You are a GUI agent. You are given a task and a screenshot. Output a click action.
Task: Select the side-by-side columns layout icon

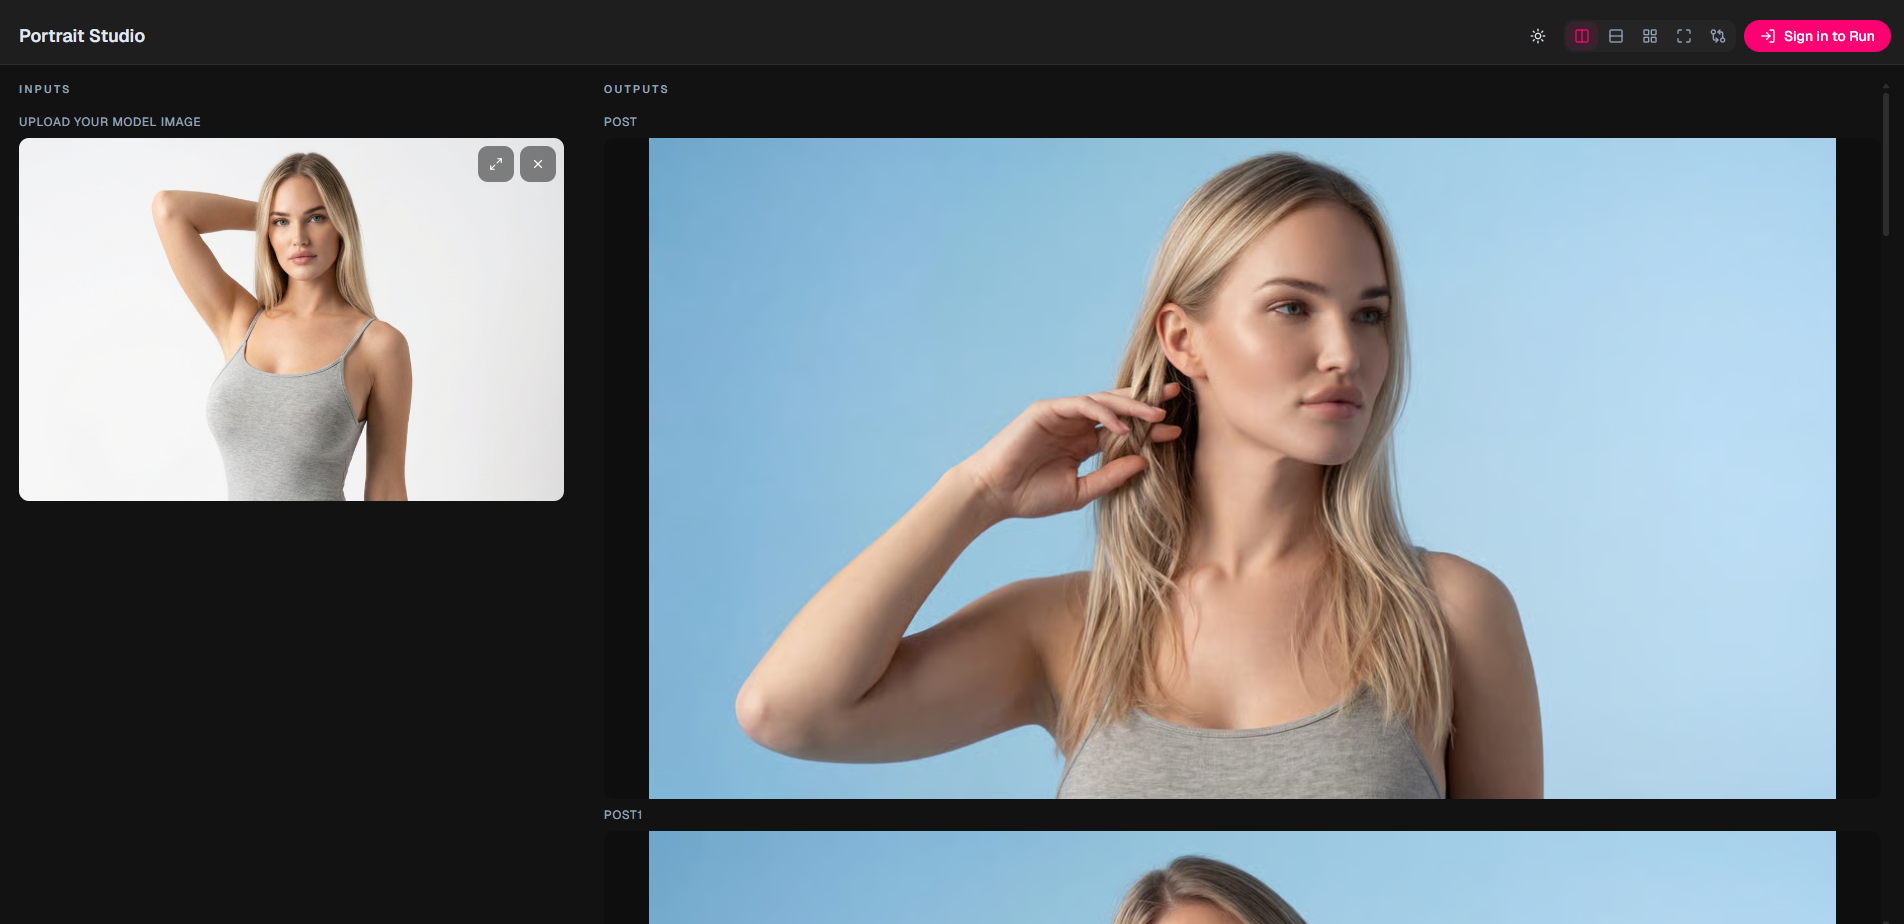pyautogui.click(x=1582, y=36)
